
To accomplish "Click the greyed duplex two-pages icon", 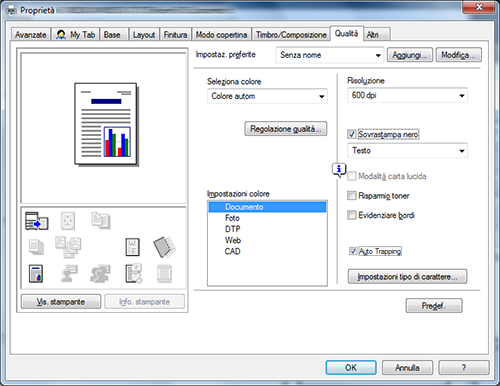I will coord(101,221).
